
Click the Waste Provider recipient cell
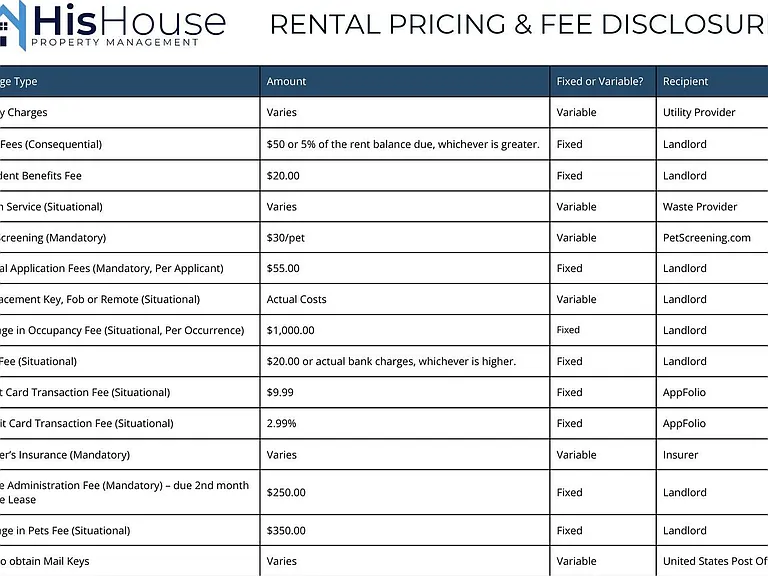pos(699,207)
